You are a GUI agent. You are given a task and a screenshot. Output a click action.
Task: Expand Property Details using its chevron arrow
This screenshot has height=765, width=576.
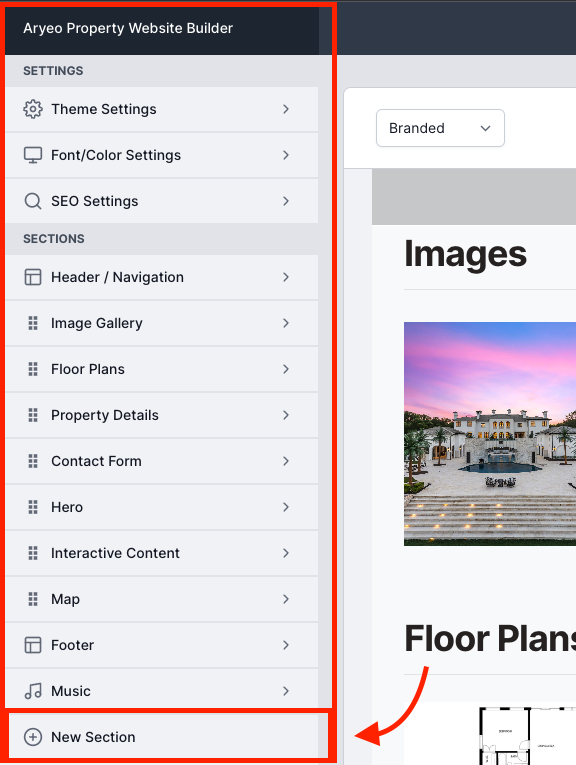[x=286, y=415]
